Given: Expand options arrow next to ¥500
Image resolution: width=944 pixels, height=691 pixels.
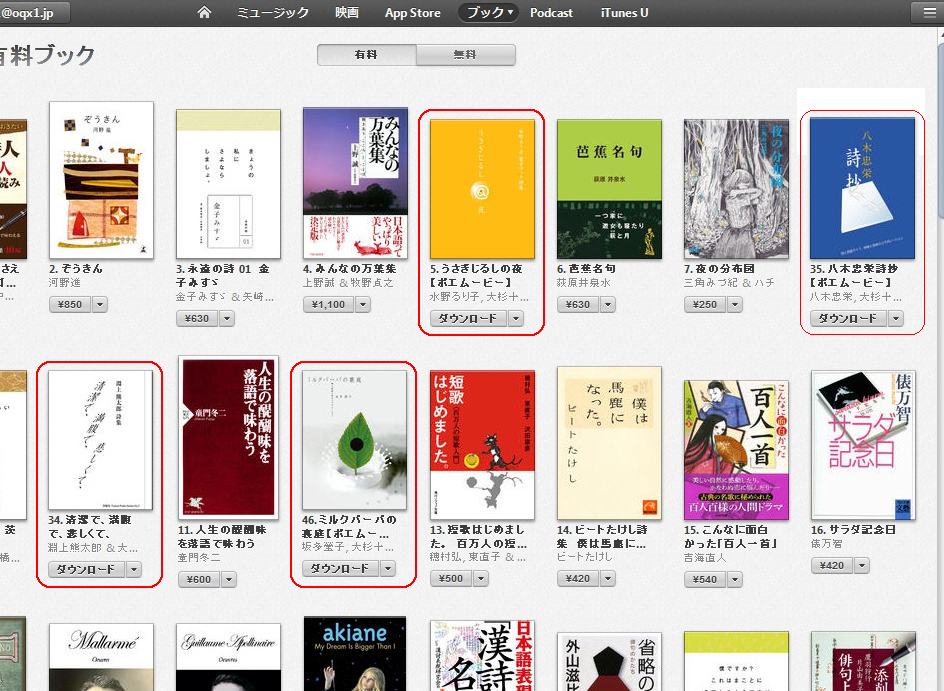Looking at the screenshot, I should [481, 579].
